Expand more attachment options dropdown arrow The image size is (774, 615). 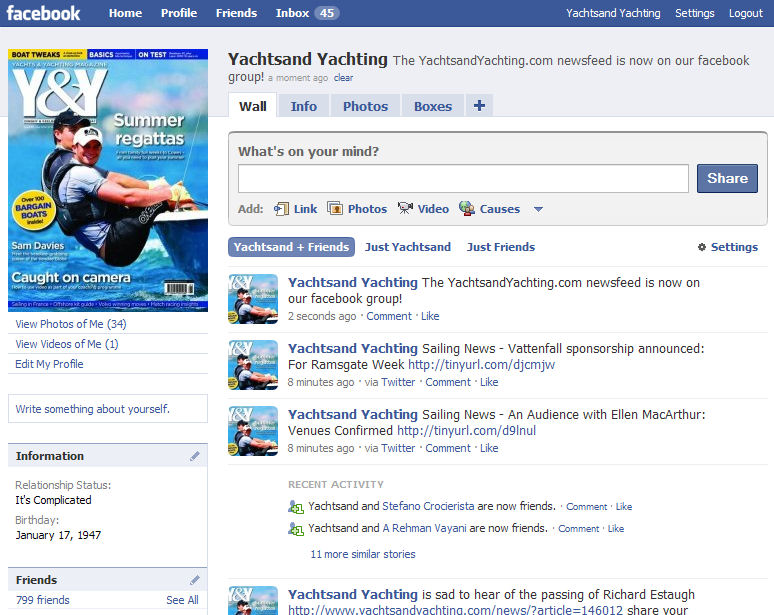538,209
